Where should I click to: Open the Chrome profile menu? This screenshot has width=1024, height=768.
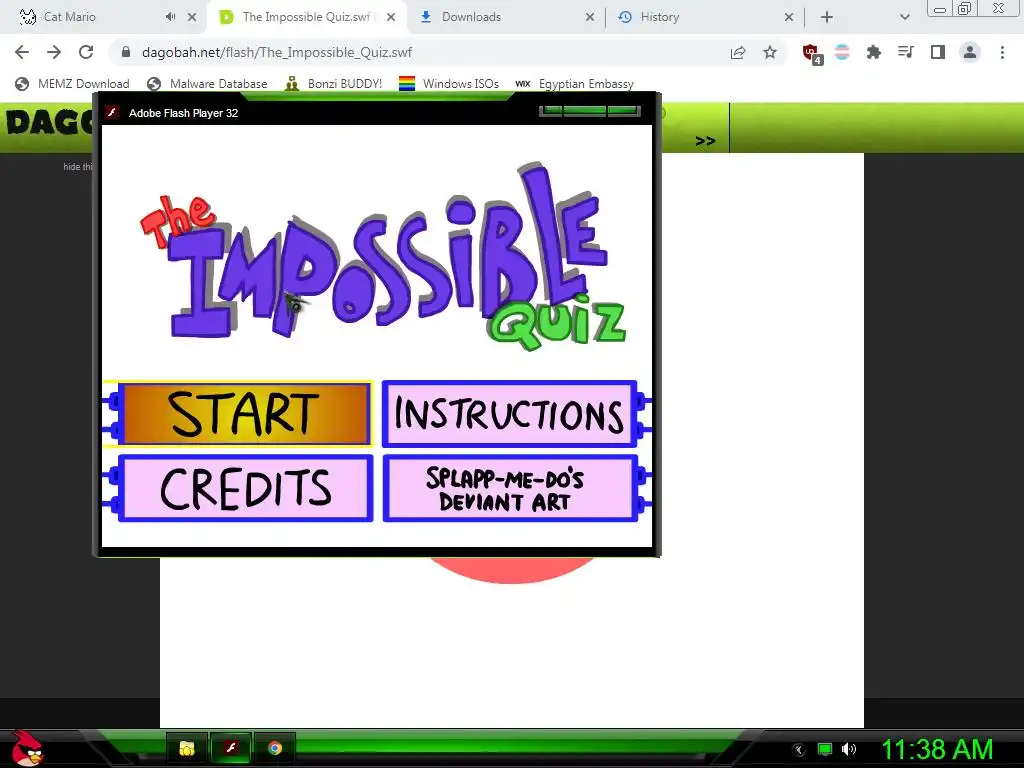(x=970, y=52)
